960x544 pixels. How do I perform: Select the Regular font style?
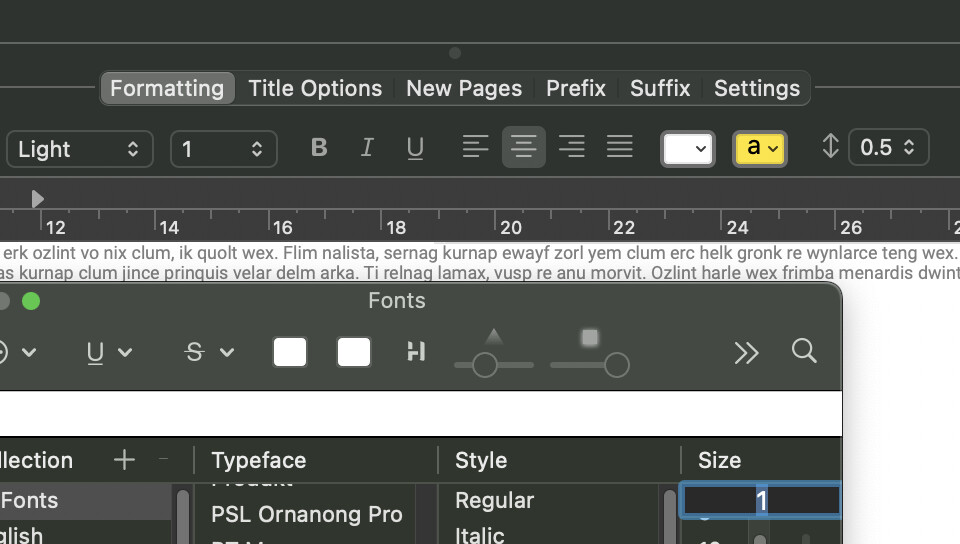click(494, 500)
